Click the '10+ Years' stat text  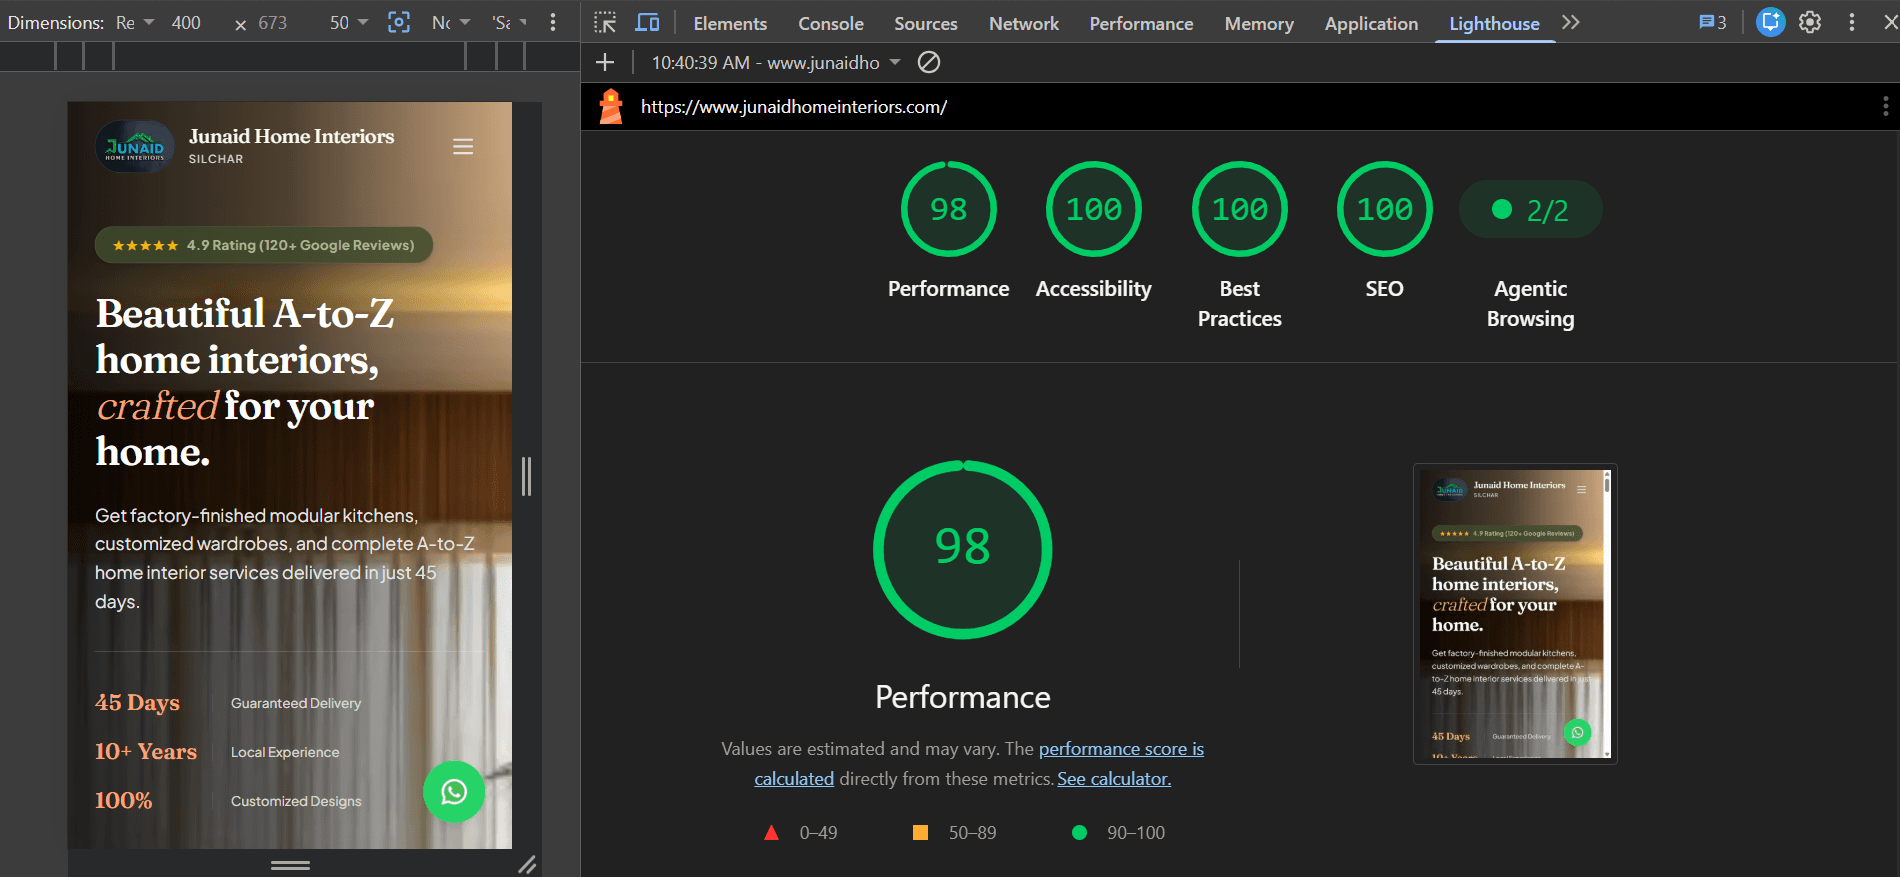click(x=146, y=751)
